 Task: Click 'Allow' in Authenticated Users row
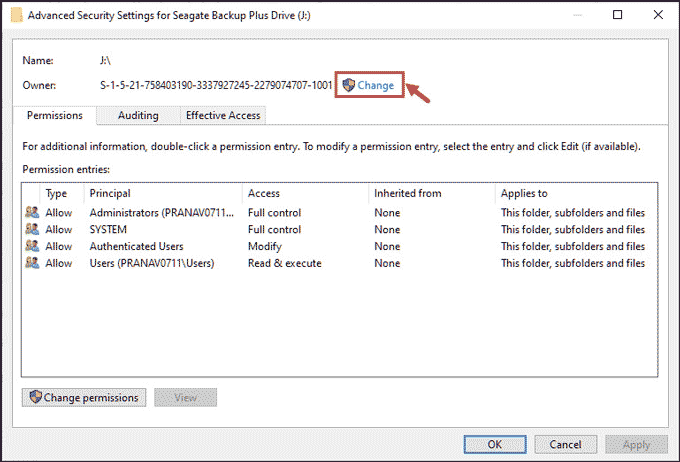pos(59,246)
